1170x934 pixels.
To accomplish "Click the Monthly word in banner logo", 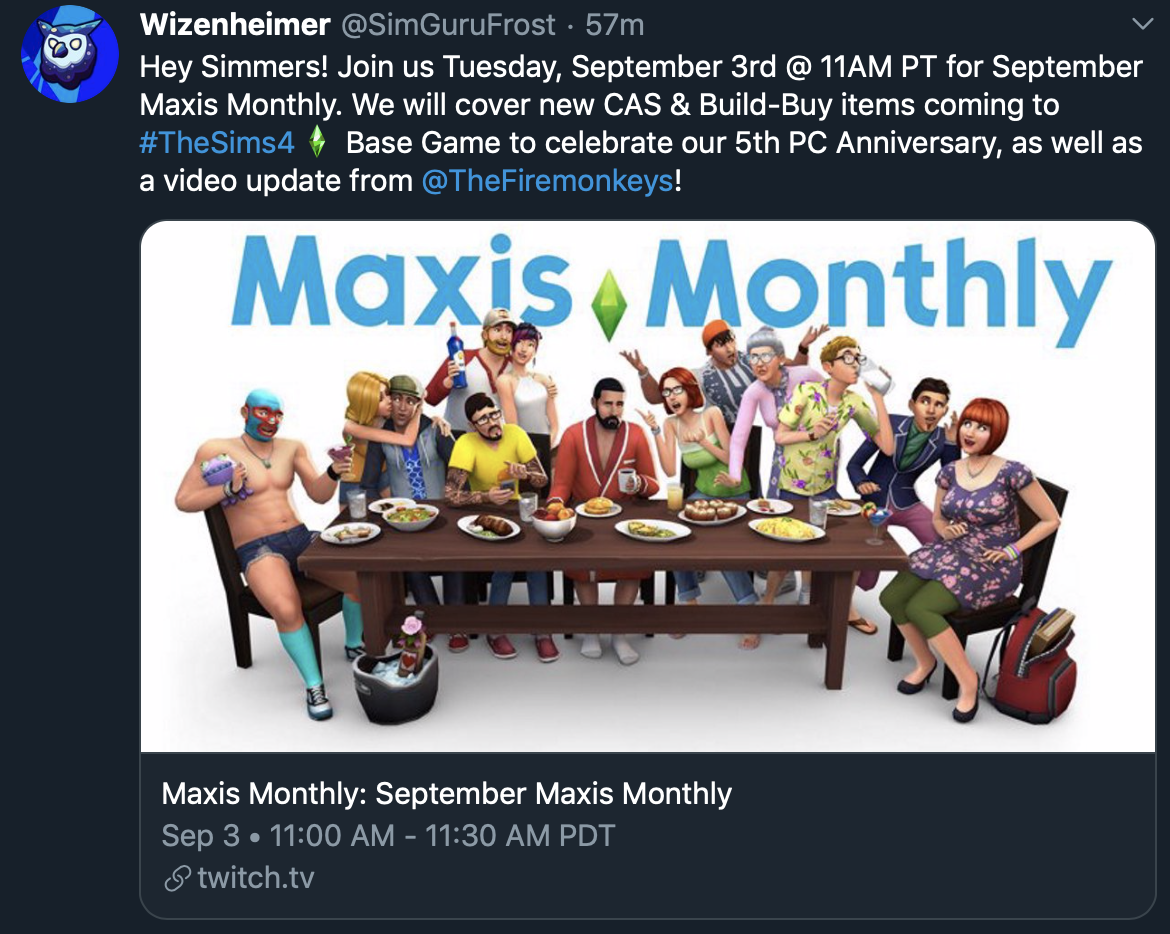I will [x=879, y=287].
